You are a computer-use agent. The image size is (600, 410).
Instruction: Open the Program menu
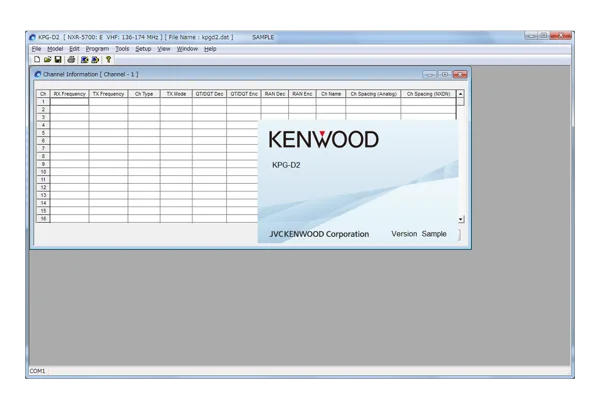pyautogui.click(x=97, y=49)
